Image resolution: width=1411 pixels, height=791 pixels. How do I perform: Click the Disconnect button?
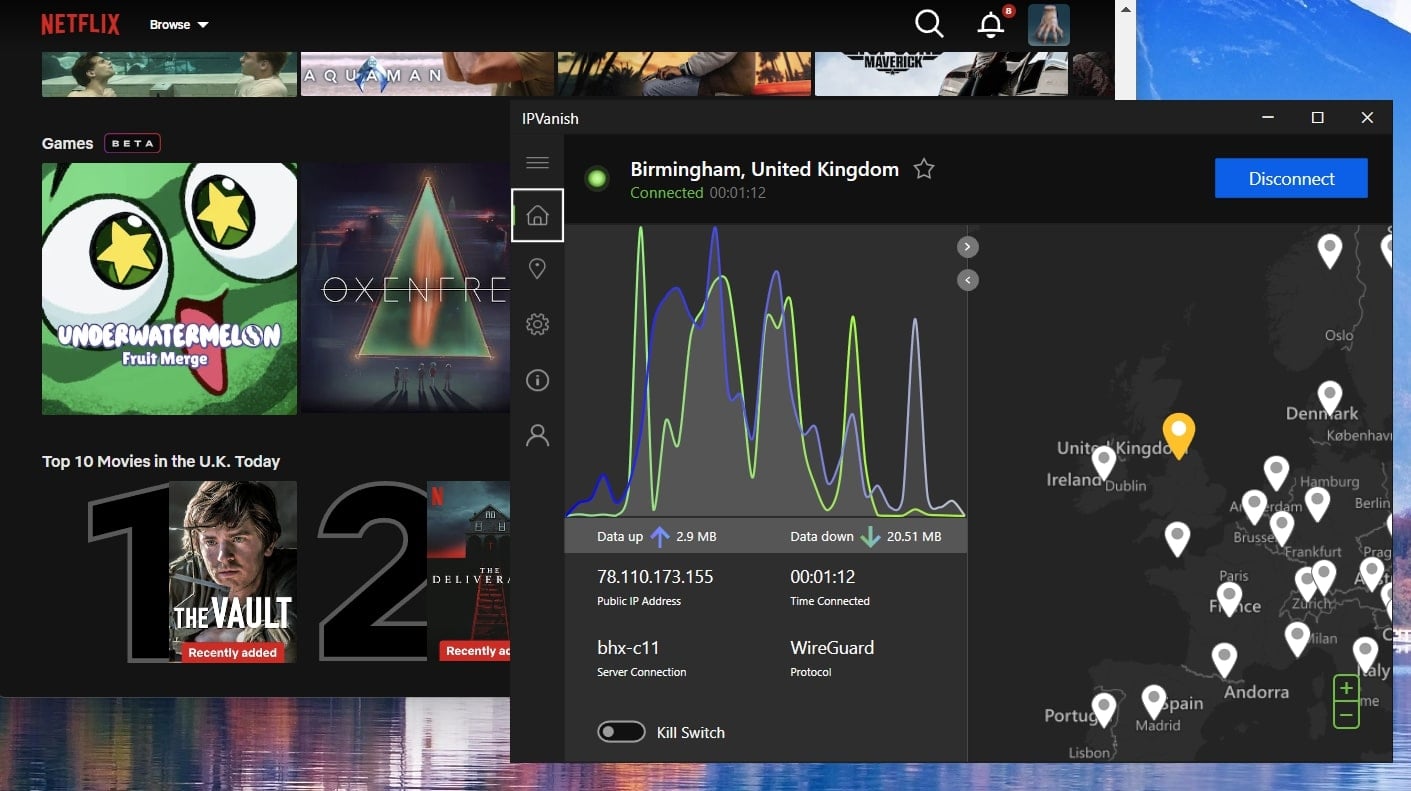[x=1291, y=178]
